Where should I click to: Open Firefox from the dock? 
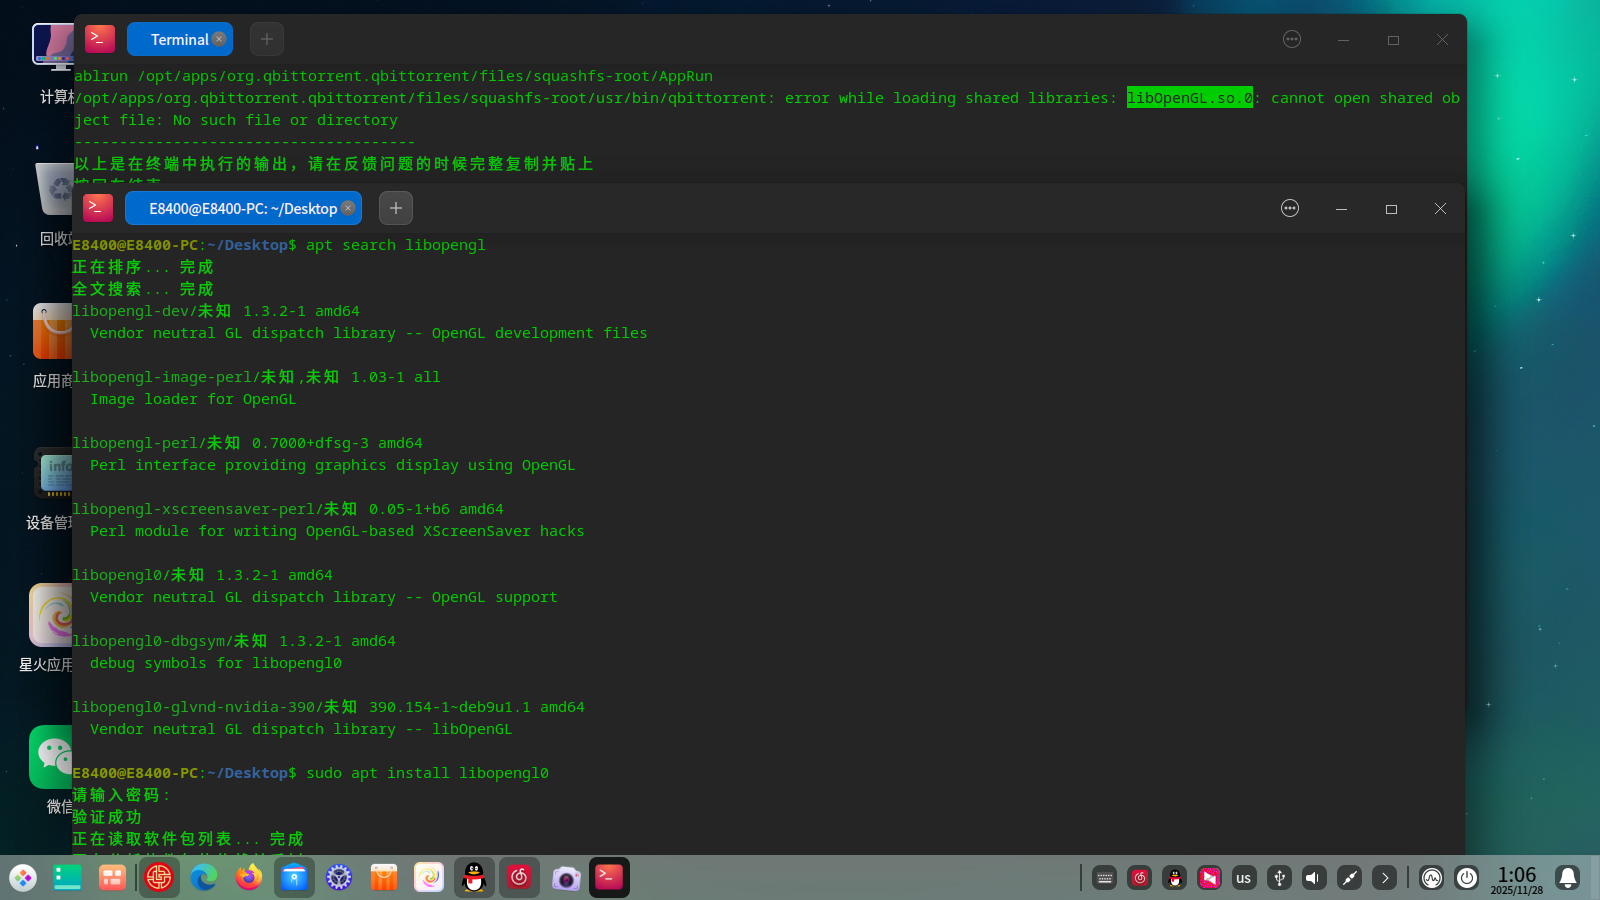249,878
